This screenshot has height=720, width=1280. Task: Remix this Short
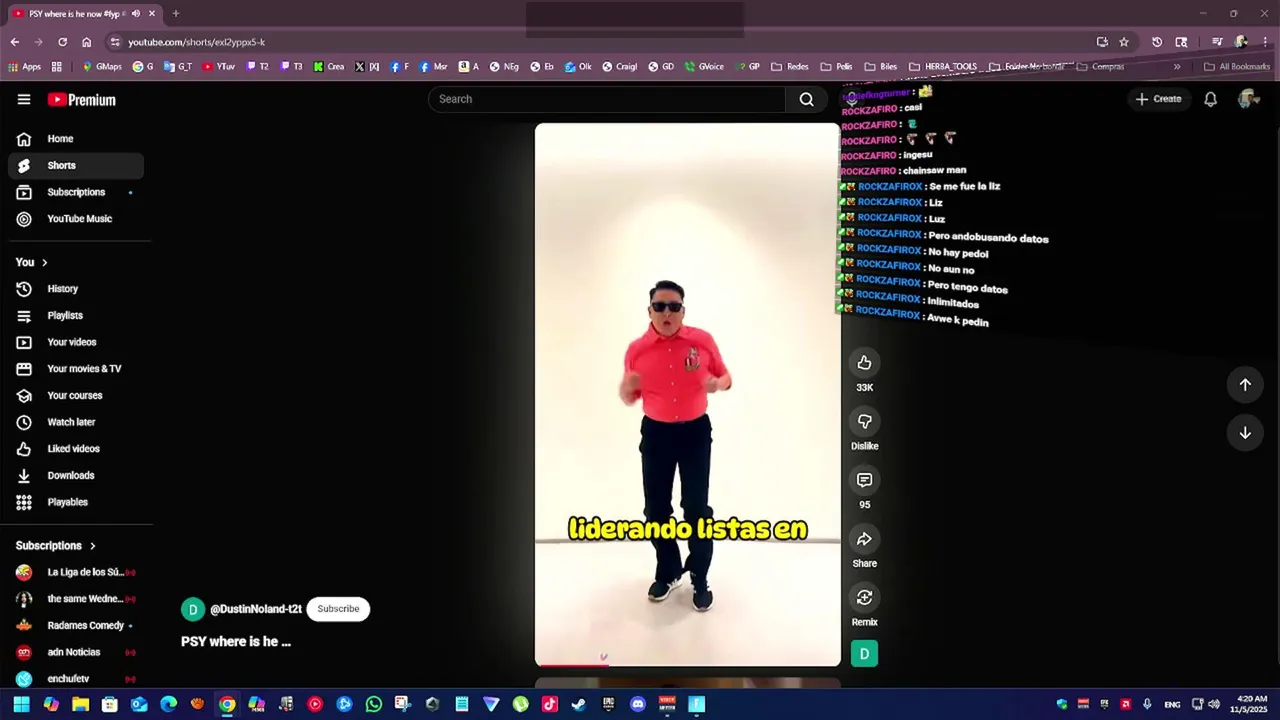tap(865, 598)
